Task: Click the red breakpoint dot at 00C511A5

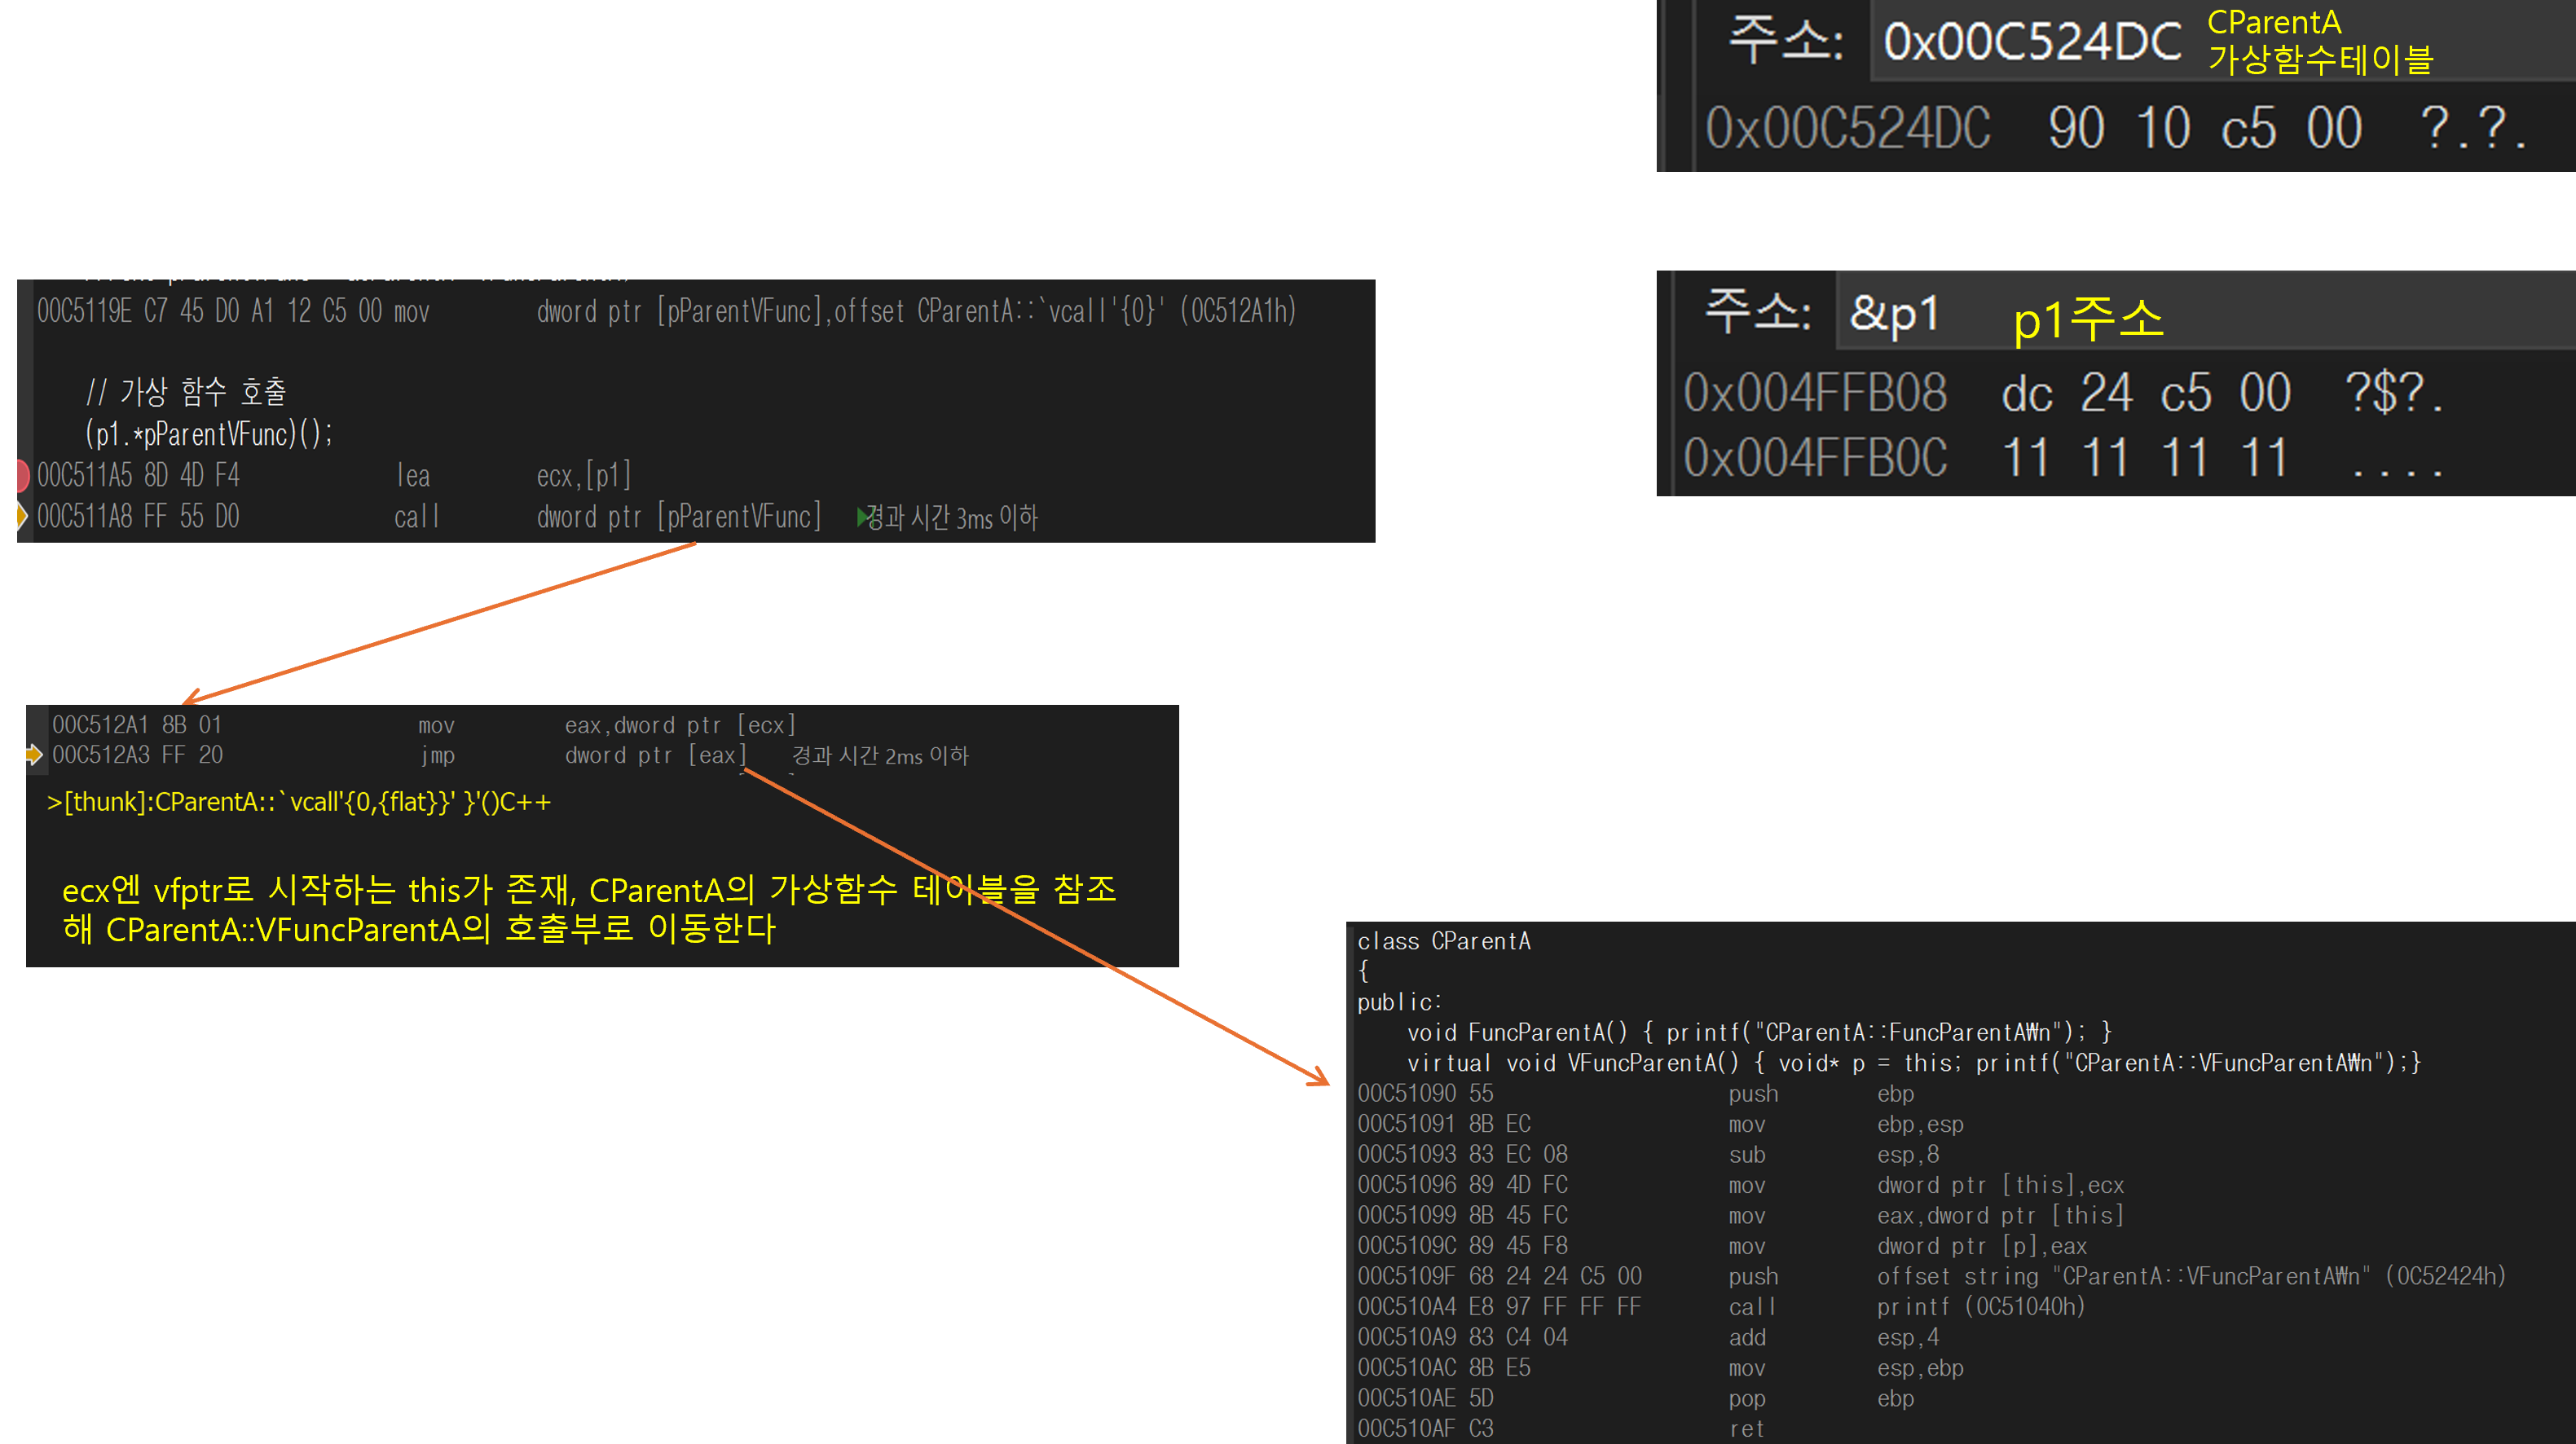Action: tap(22, 475)
